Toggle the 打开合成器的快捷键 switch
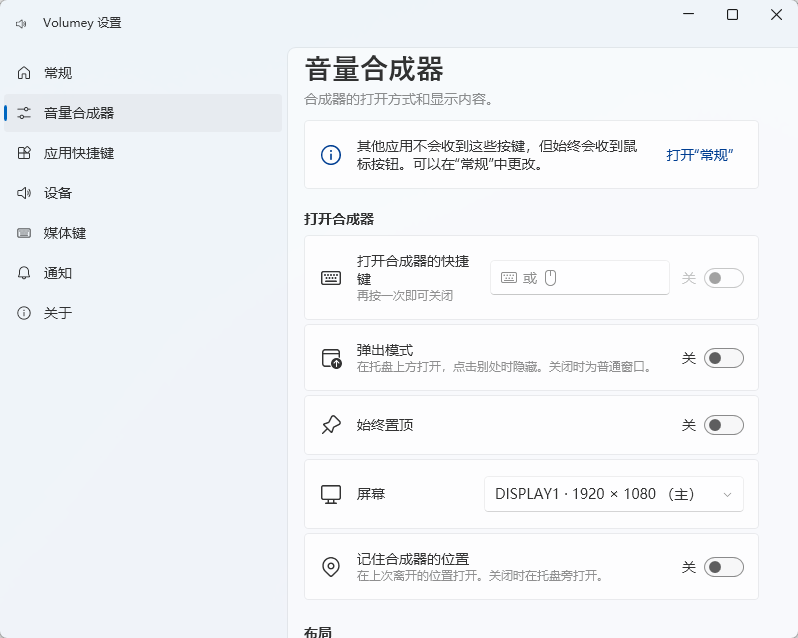This screenshot has width=798, height=638. point(724,278)
